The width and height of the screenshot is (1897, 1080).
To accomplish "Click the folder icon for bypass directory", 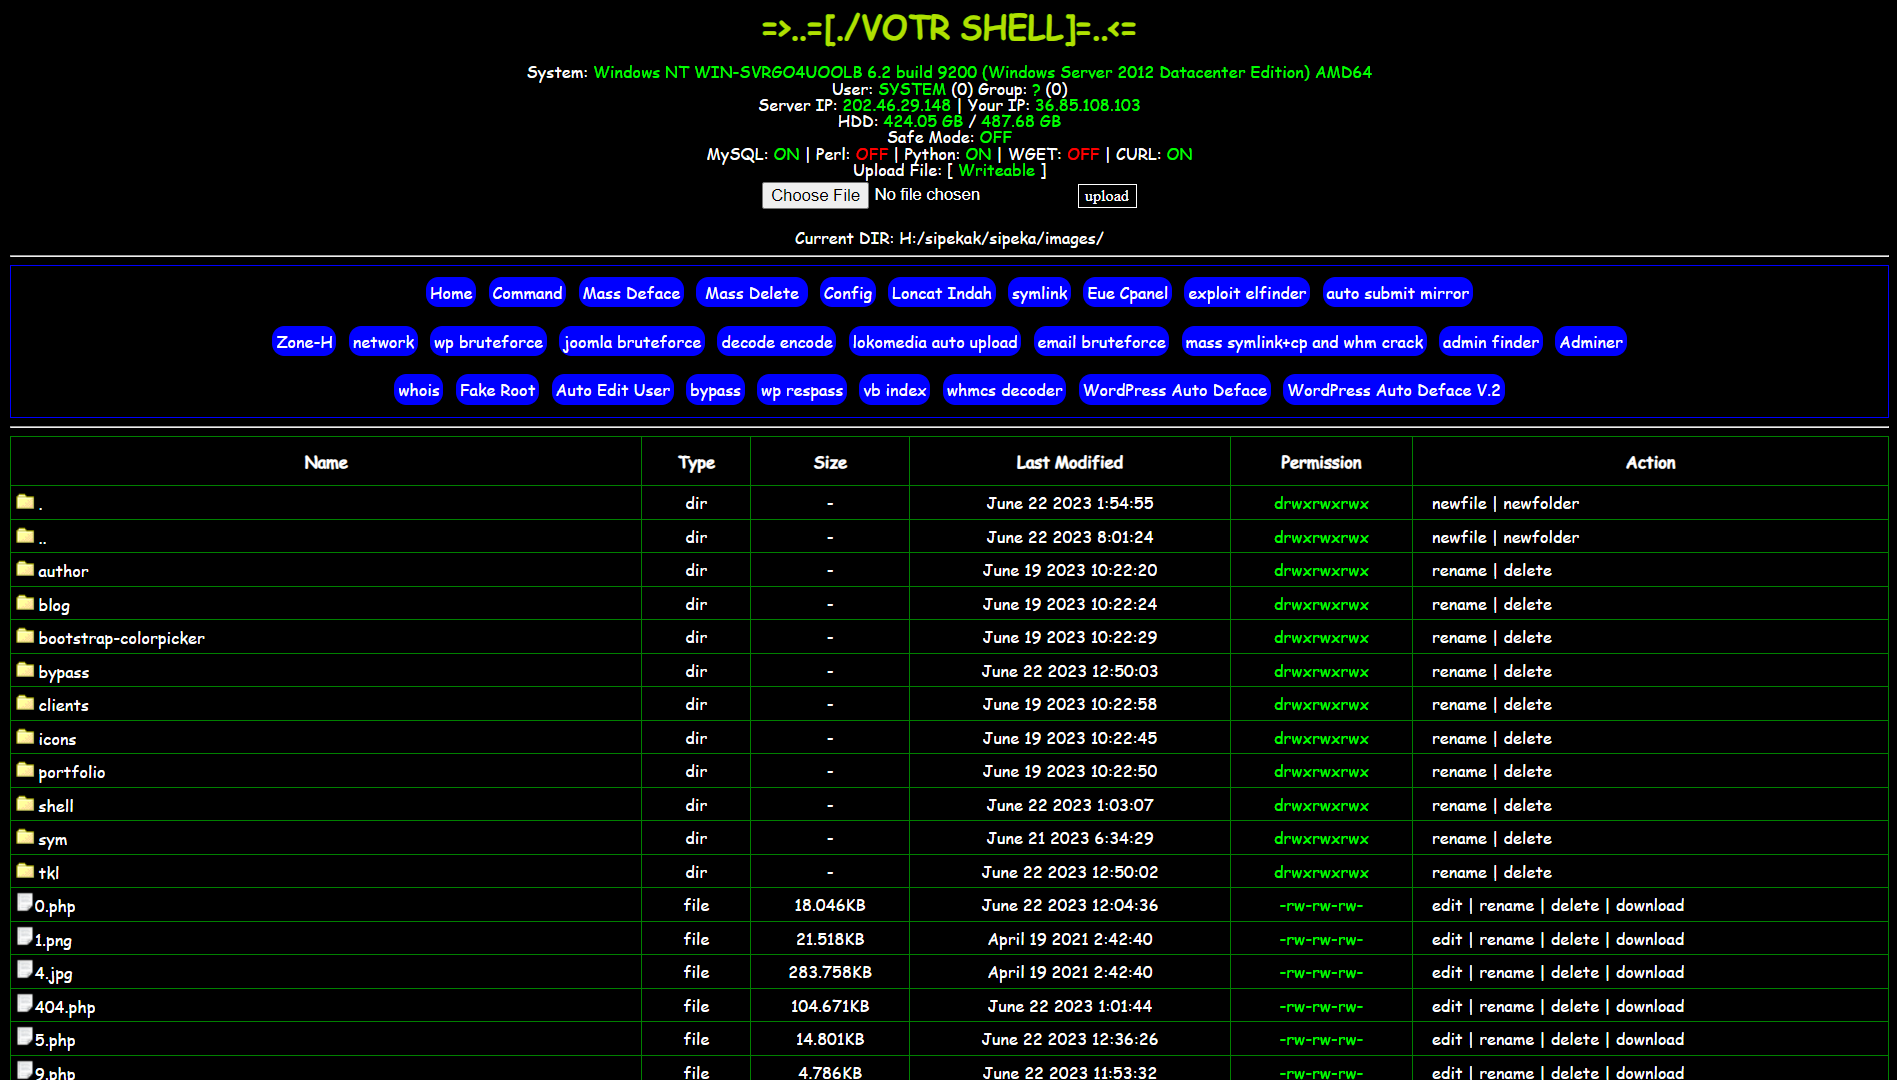I will pyautogui.click(x=25, y=670).
